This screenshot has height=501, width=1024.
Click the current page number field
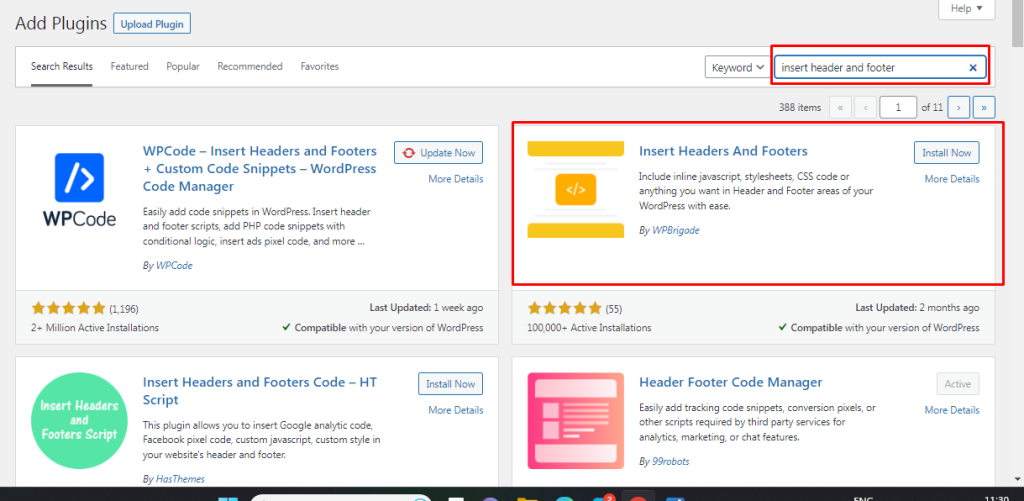click(x=898, y=107)
